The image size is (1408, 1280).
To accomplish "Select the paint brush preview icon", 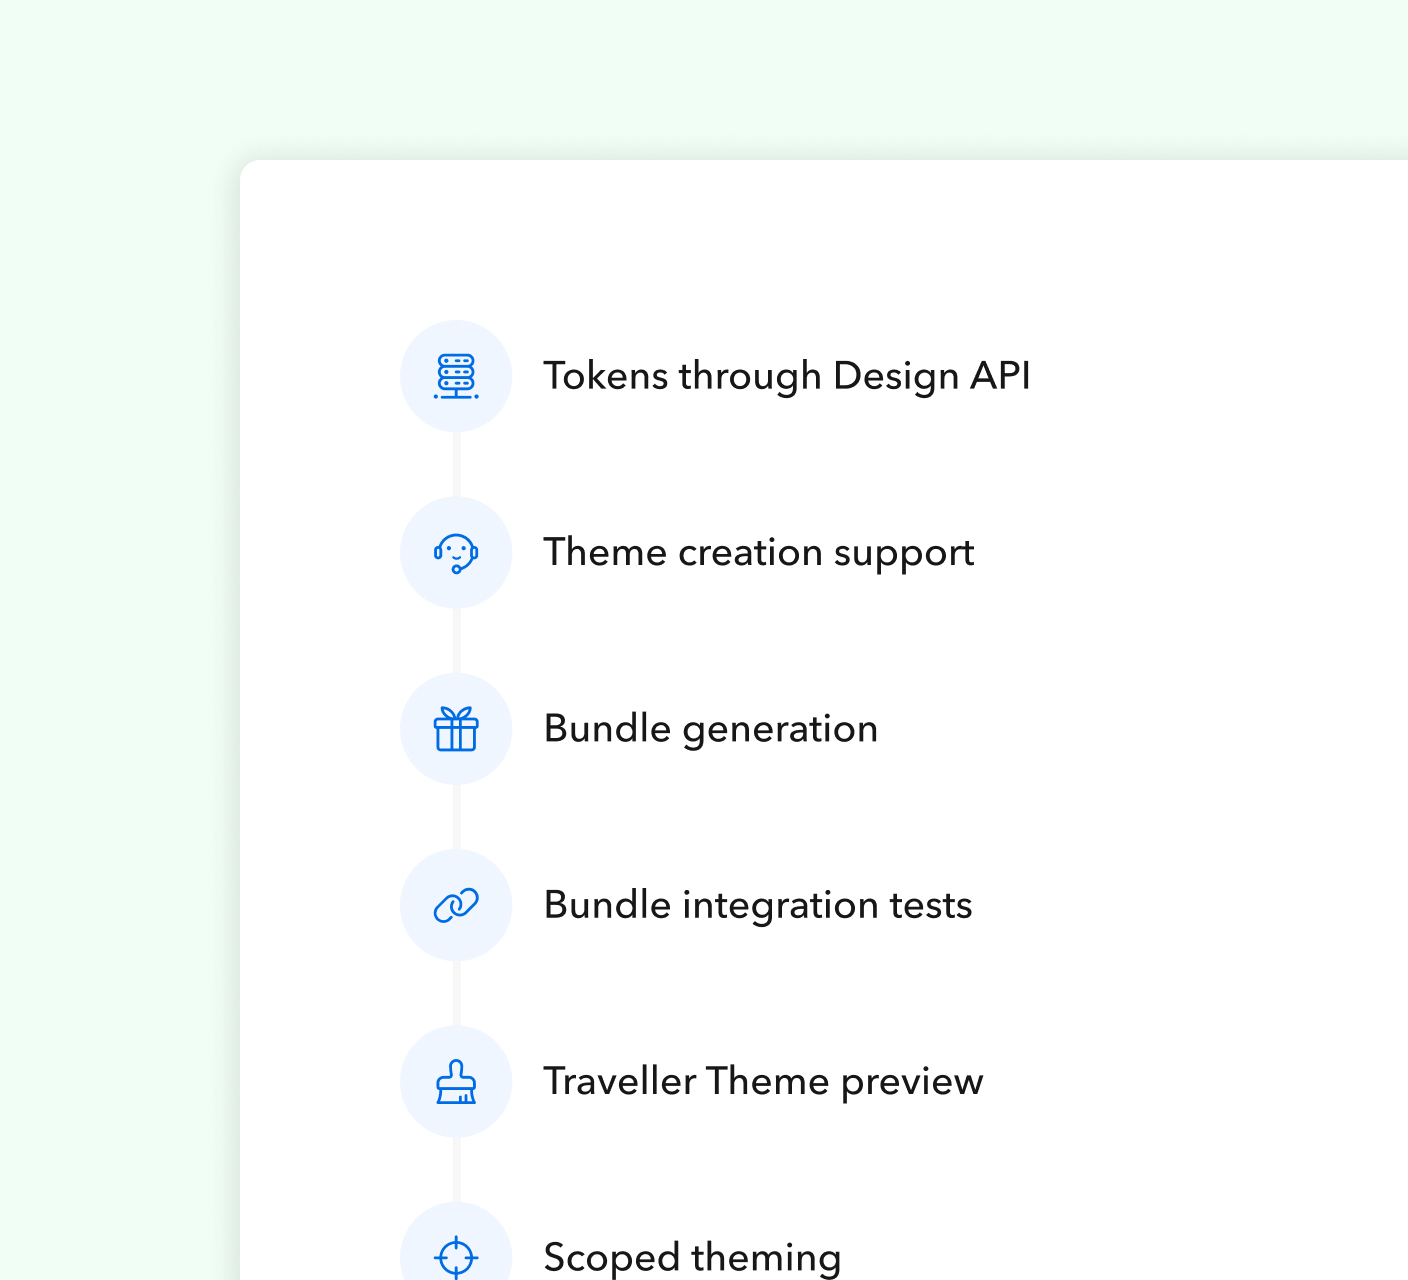I will pyautogui.click(x=456, y=1081).
